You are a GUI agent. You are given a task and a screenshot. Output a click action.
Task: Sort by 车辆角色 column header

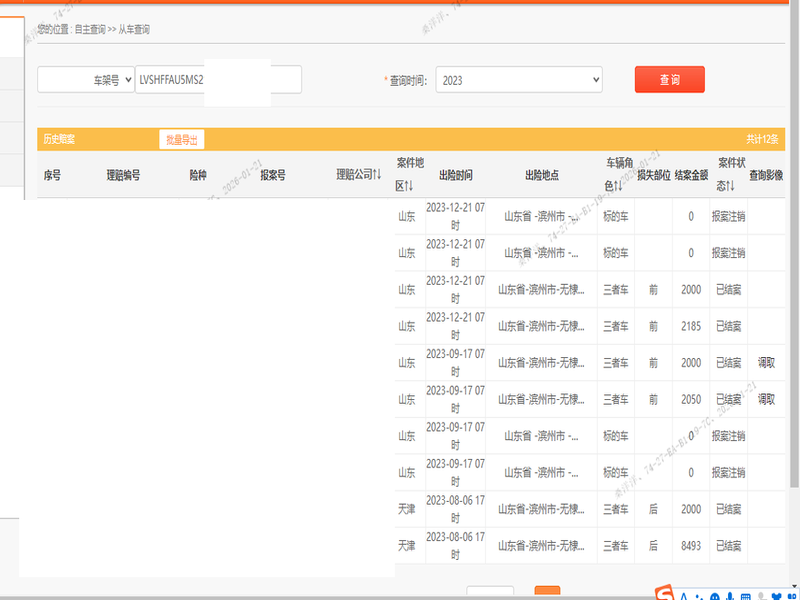click(x=617, y=174)
